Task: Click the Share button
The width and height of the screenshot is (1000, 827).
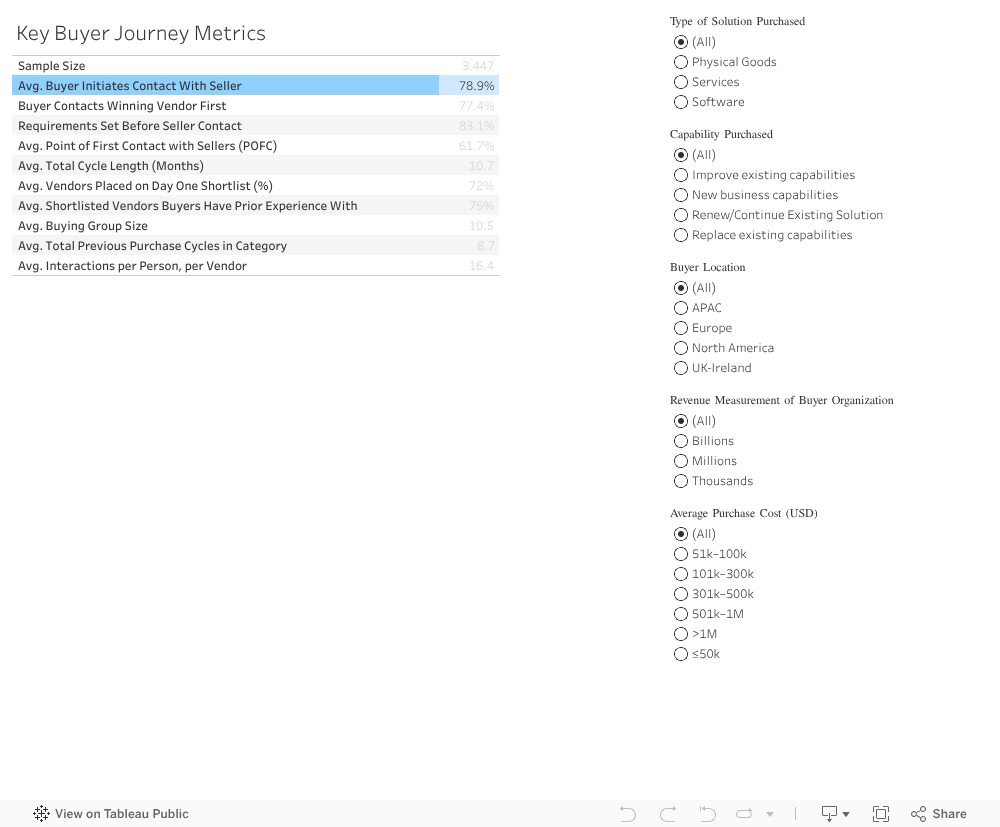Action: click(x=938, y=814)
